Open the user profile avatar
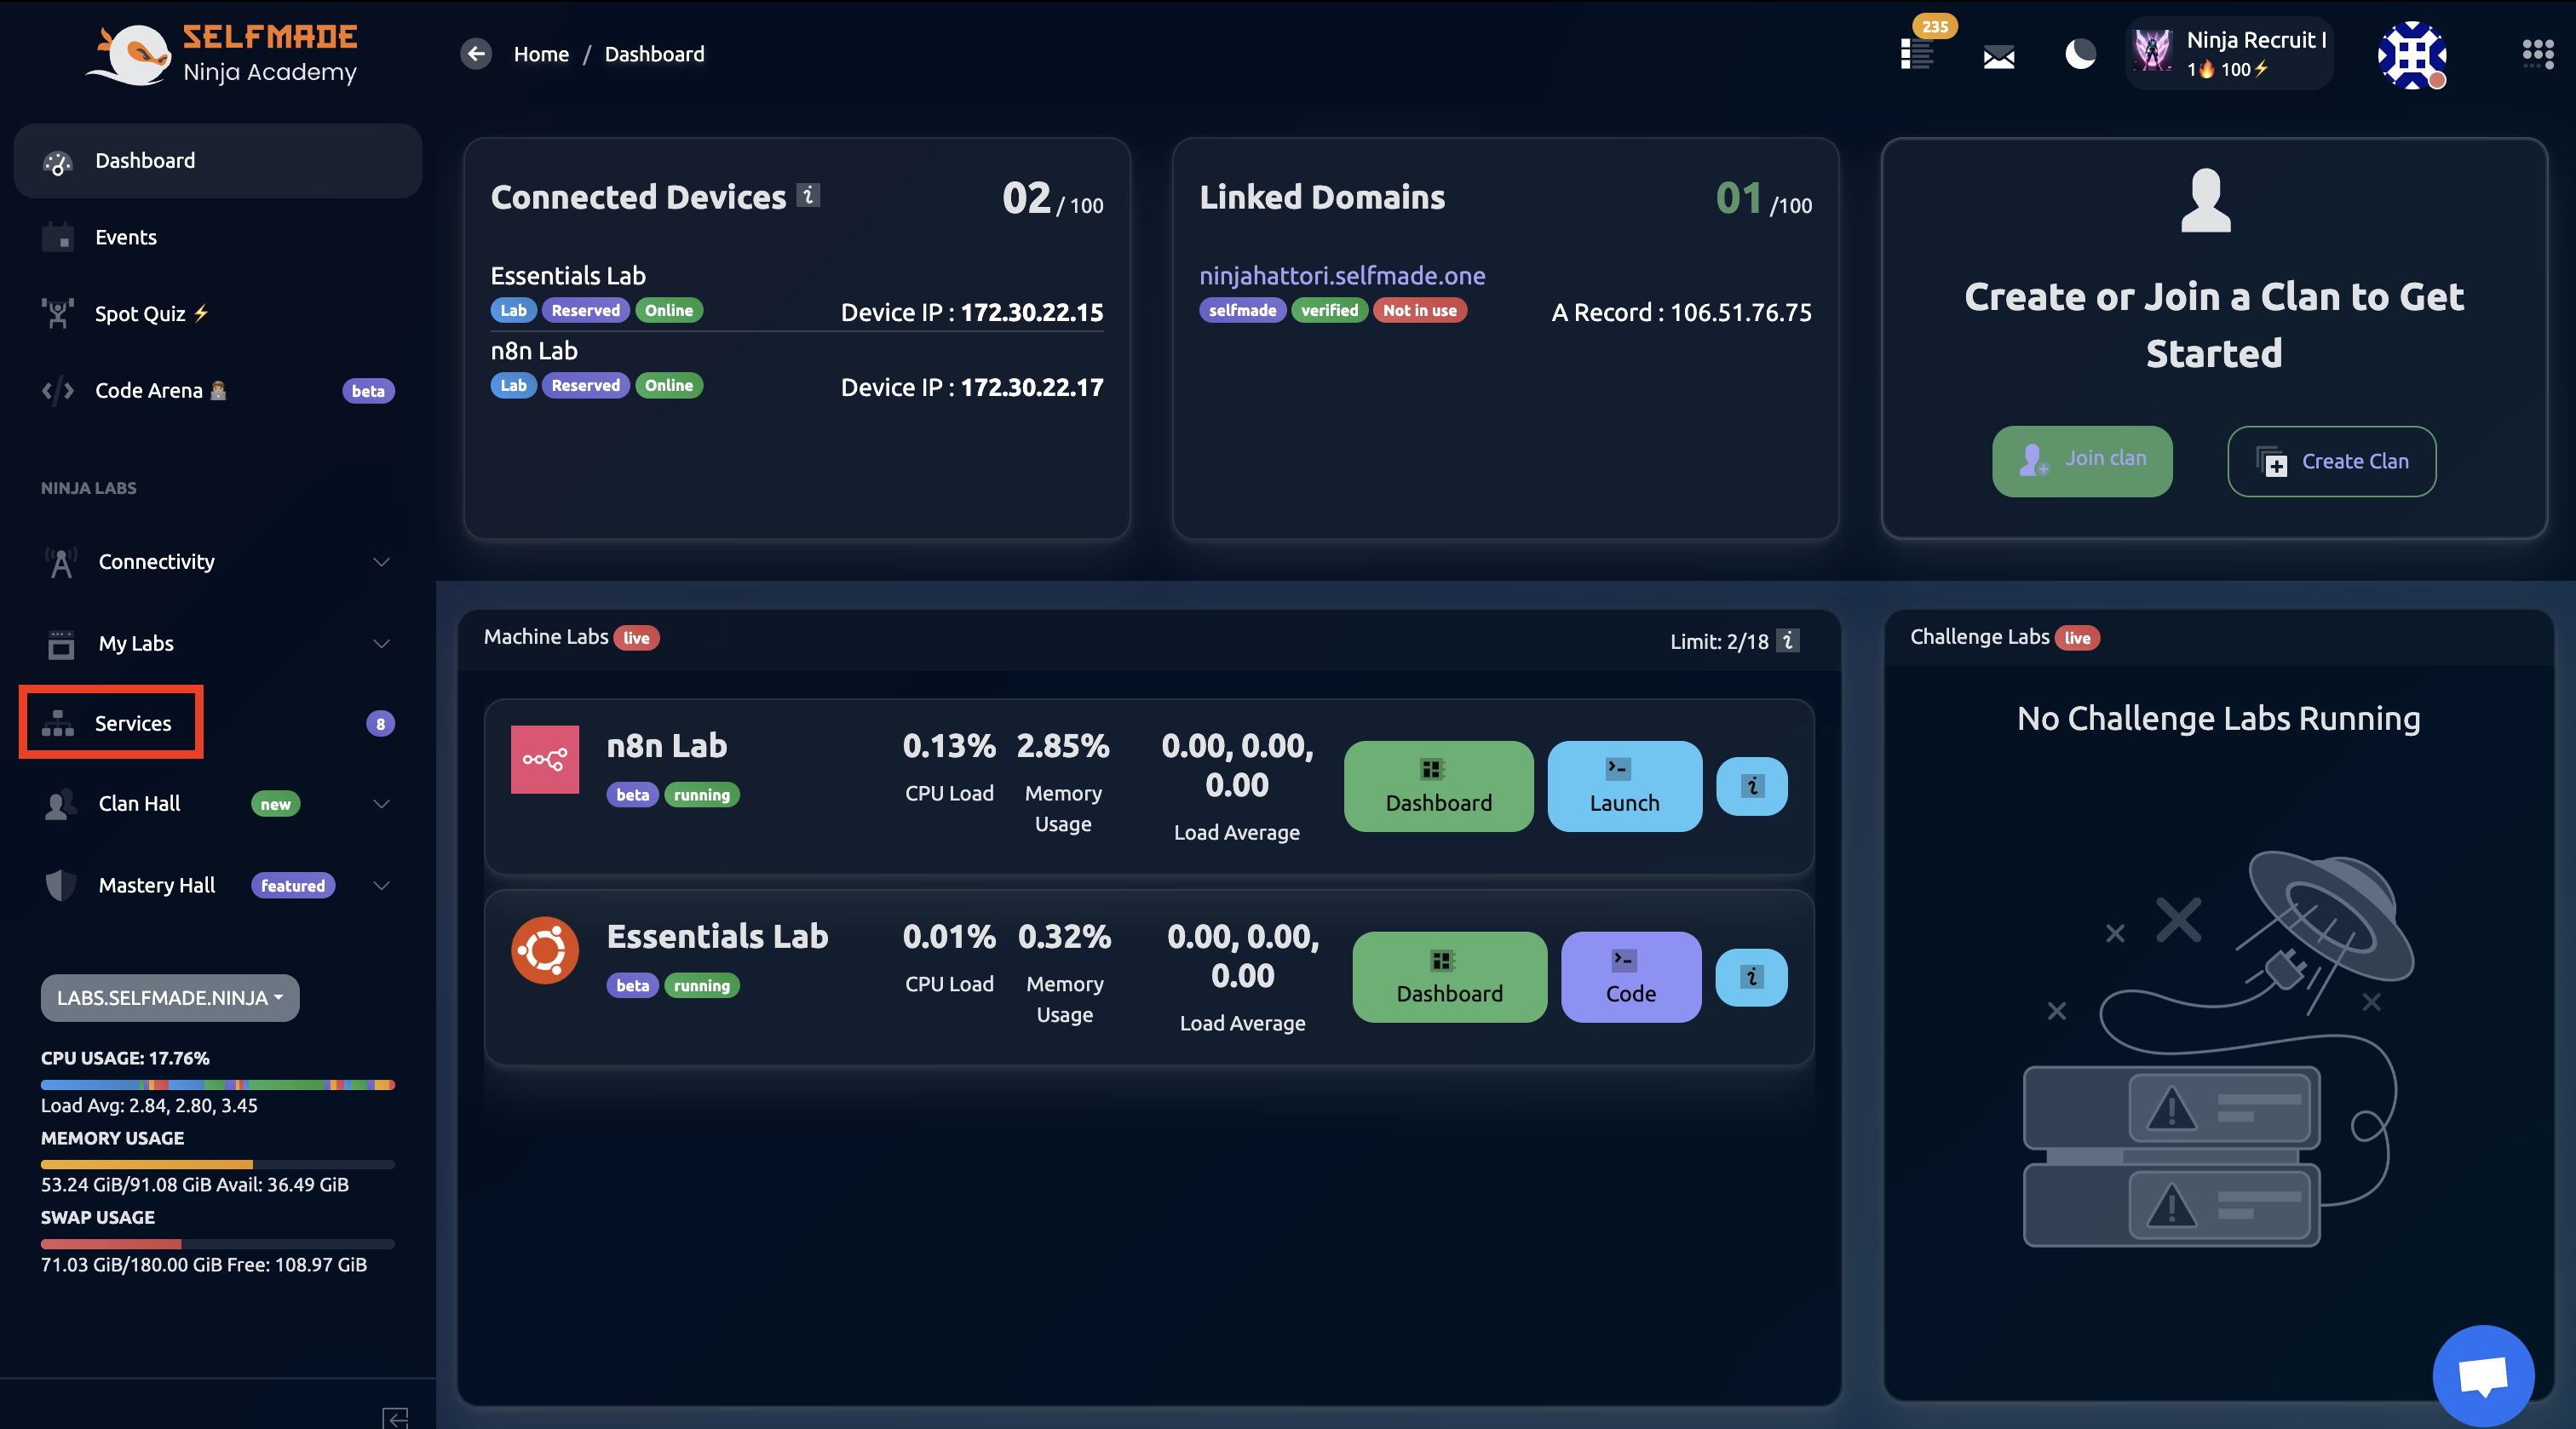This screenshot has width=2576, height=1429. (x=2412, y=54)
